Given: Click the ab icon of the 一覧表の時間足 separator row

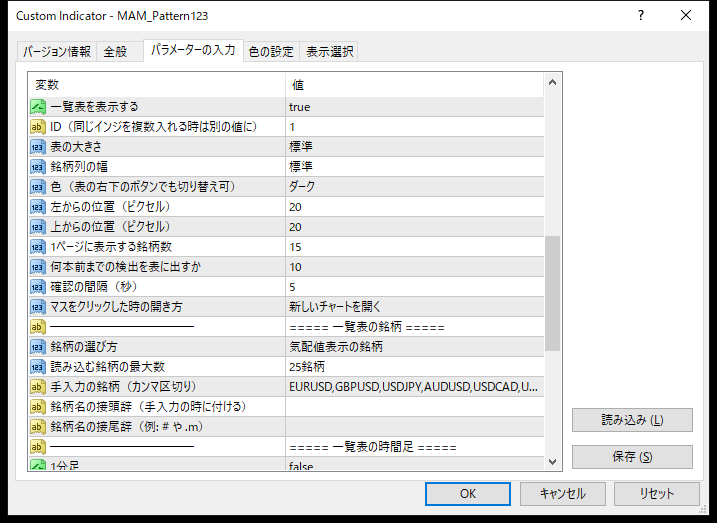Looking at the screenshot, I should click(38, 447).
